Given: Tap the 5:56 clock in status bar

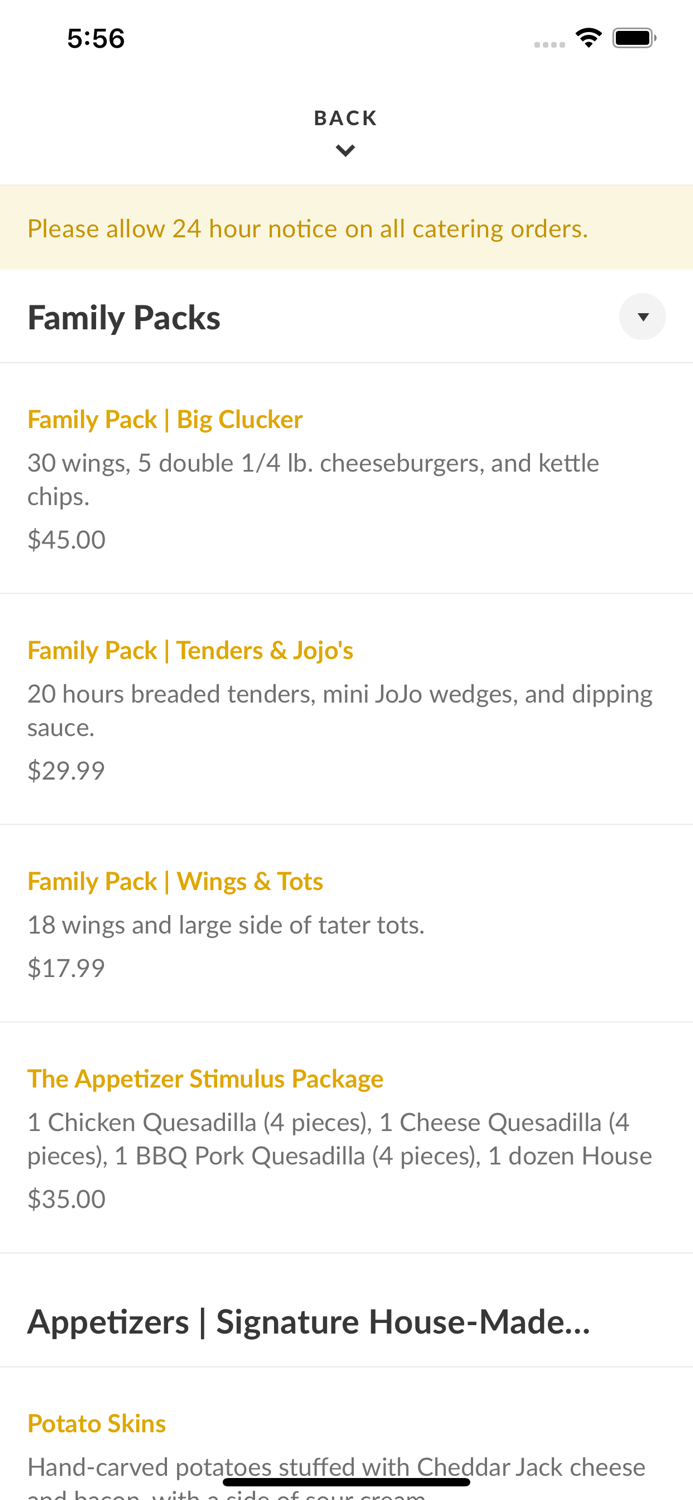Looking at the screenshot, I should 96,38.
